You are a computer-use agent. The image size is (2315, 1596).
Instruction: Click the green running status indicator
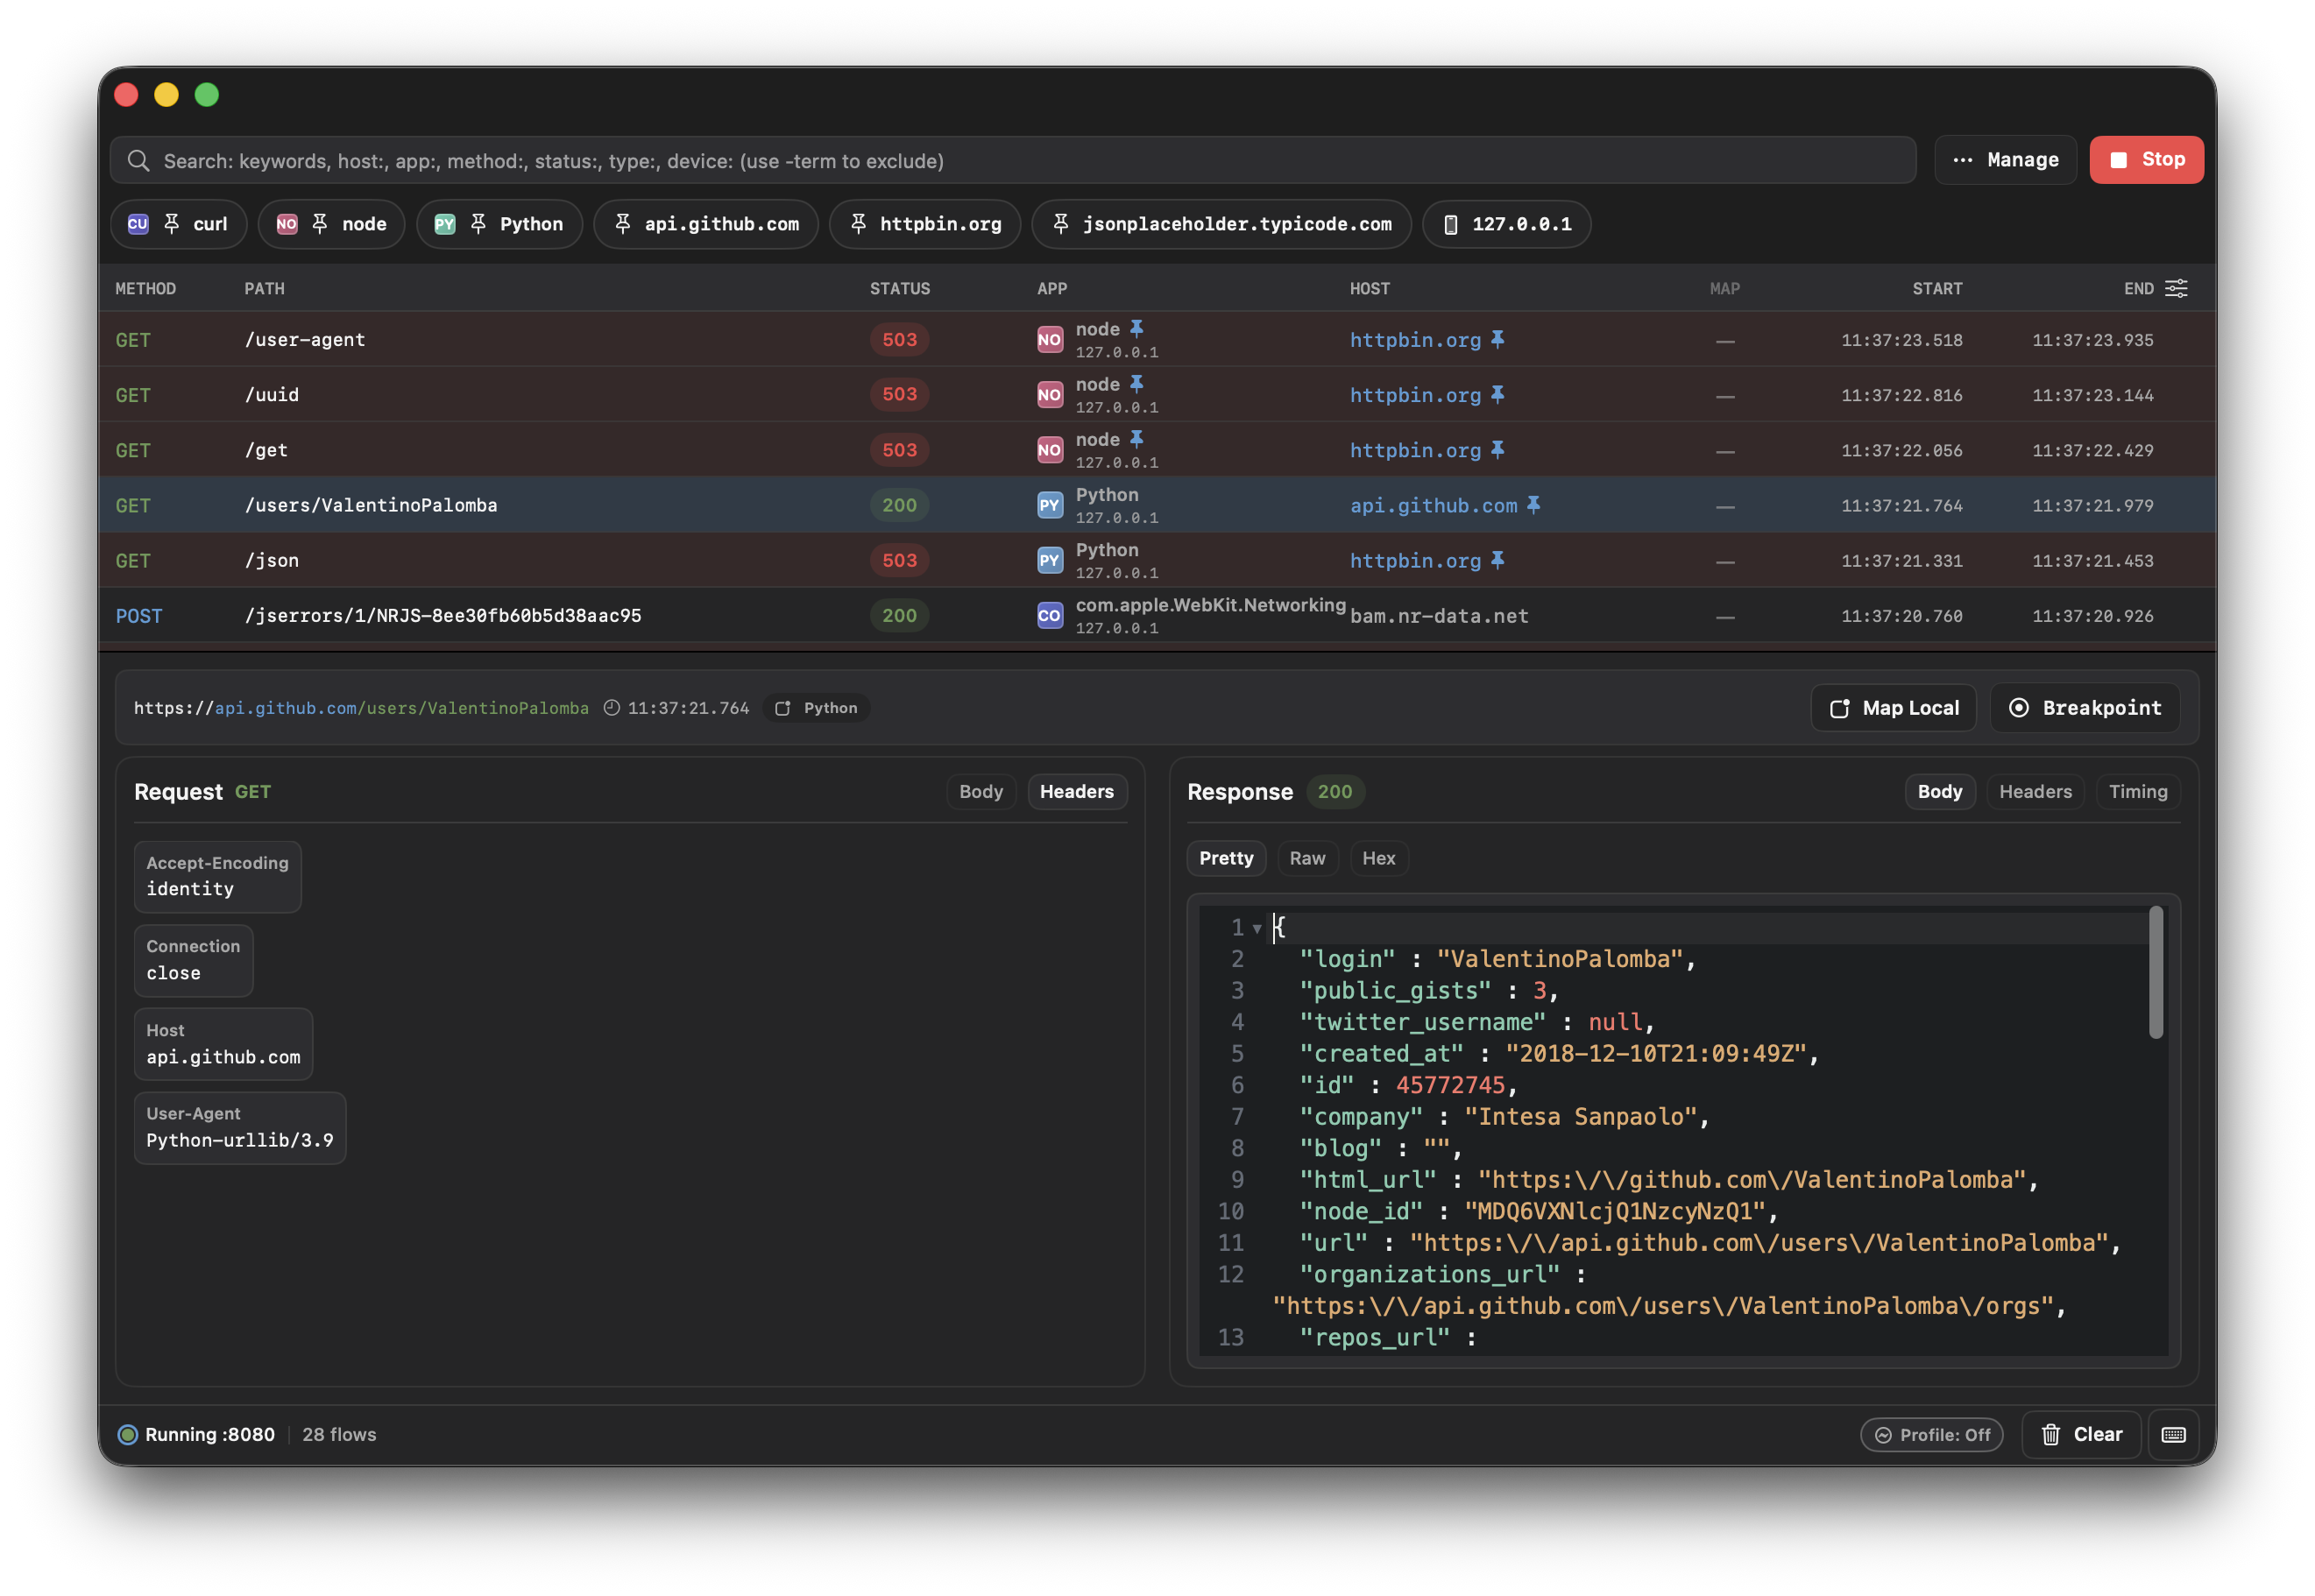tap(128, 1434)
